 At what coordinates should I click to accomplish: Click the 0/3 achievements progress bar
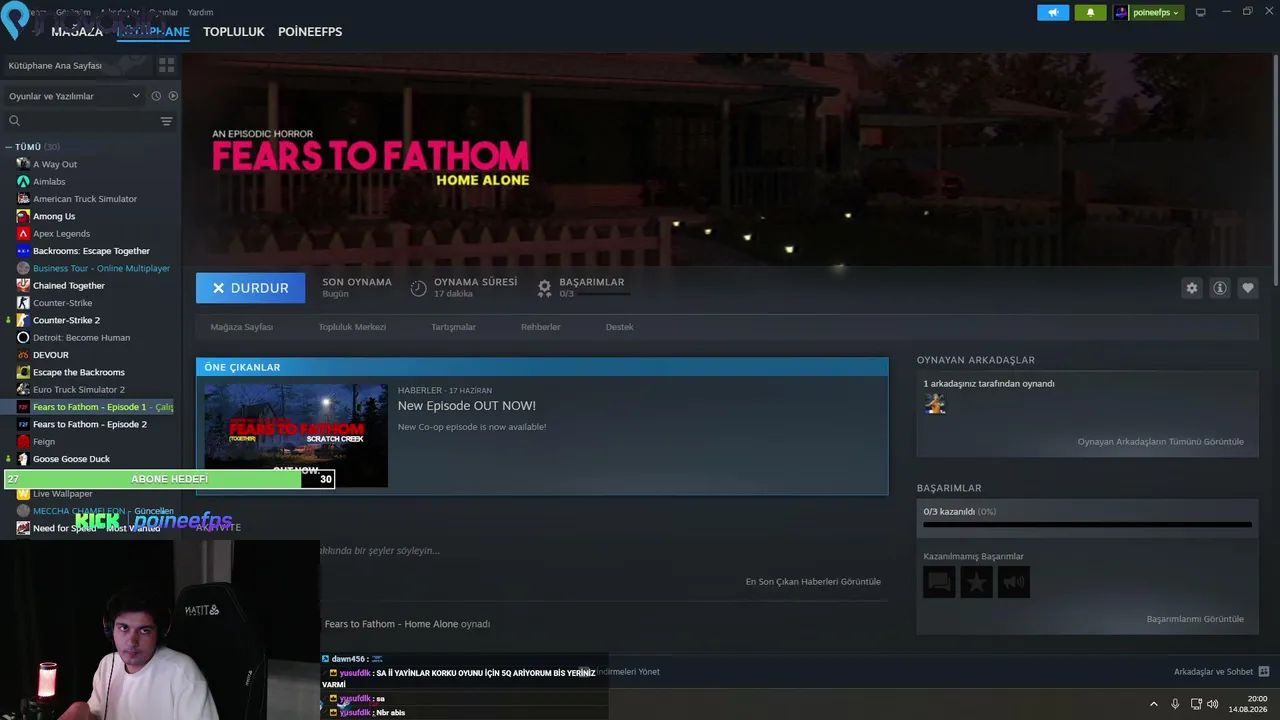(x=1087, y=524)
